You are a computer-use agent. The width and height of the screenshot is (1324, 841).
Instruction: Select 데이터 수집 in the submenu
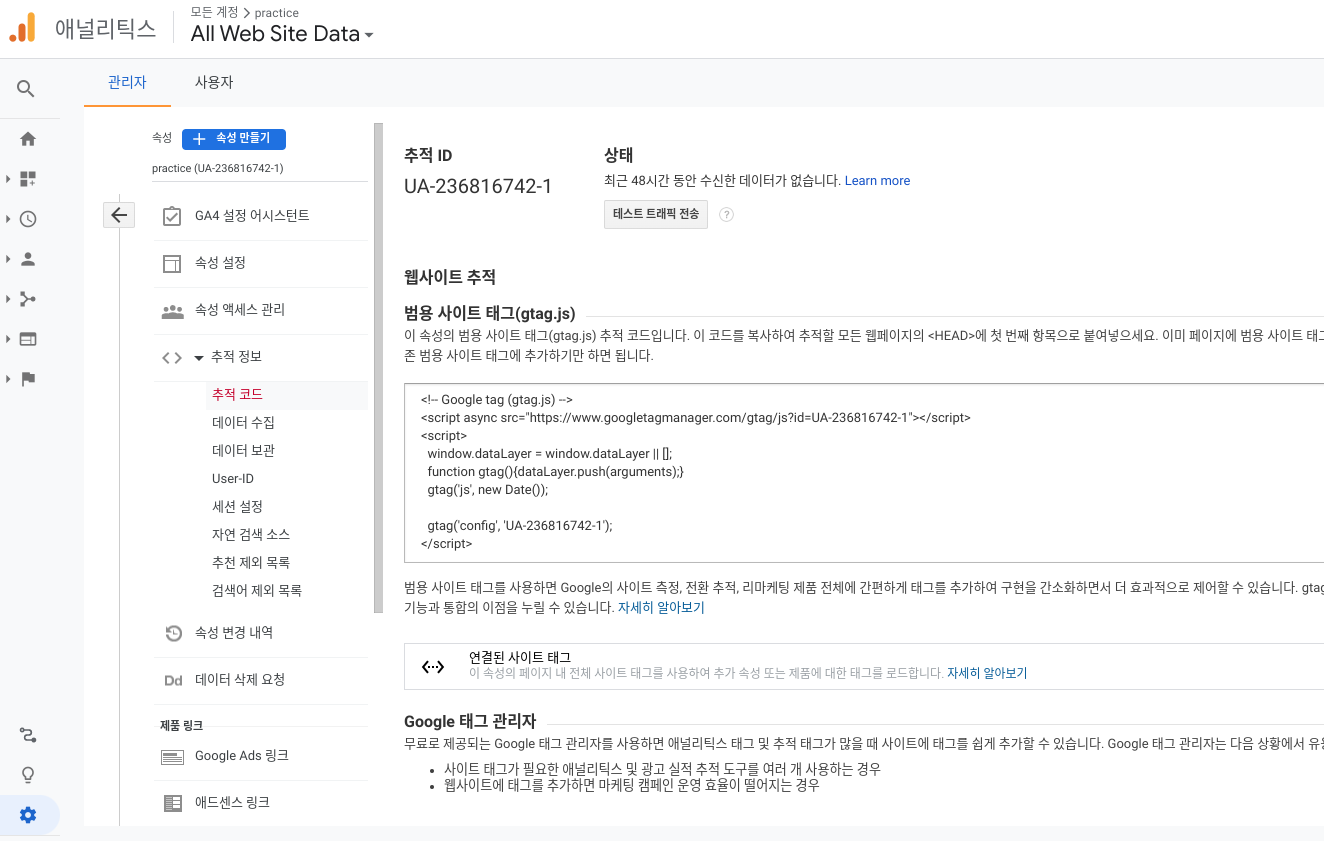(x=243, y=423)
